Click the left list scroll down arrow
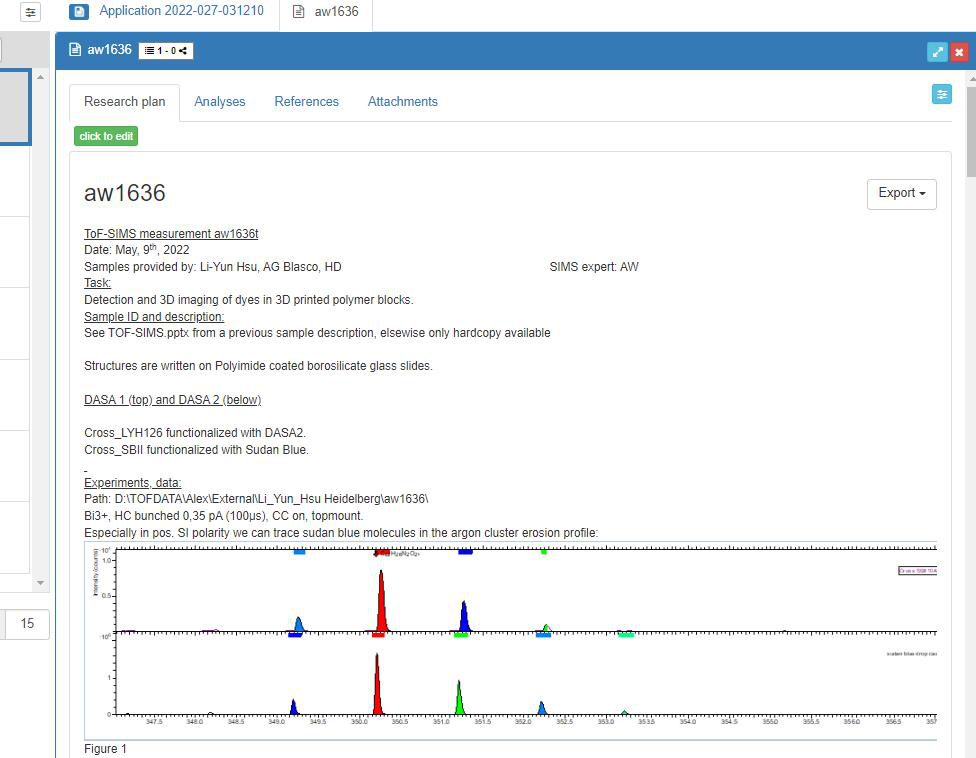Image resolution: width=976 pixels, height=758 pixels. pyautogui.click(x=40, y=583)
